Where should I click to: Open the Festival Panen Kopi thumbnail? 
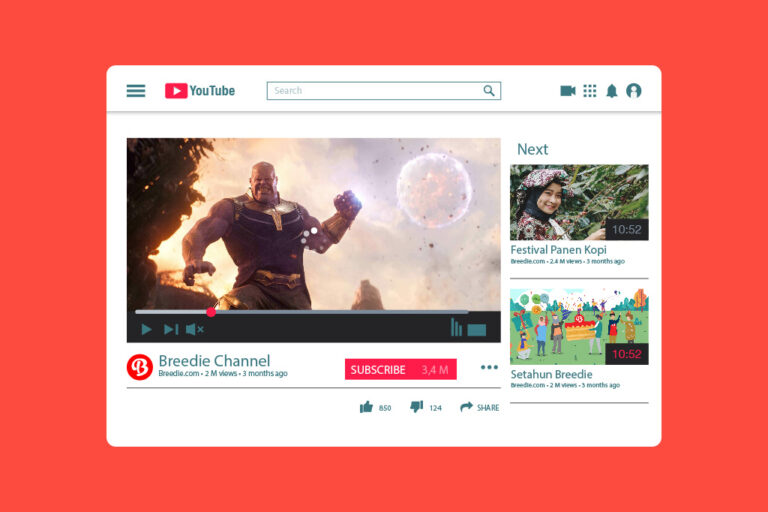click(x=579, y=202)
